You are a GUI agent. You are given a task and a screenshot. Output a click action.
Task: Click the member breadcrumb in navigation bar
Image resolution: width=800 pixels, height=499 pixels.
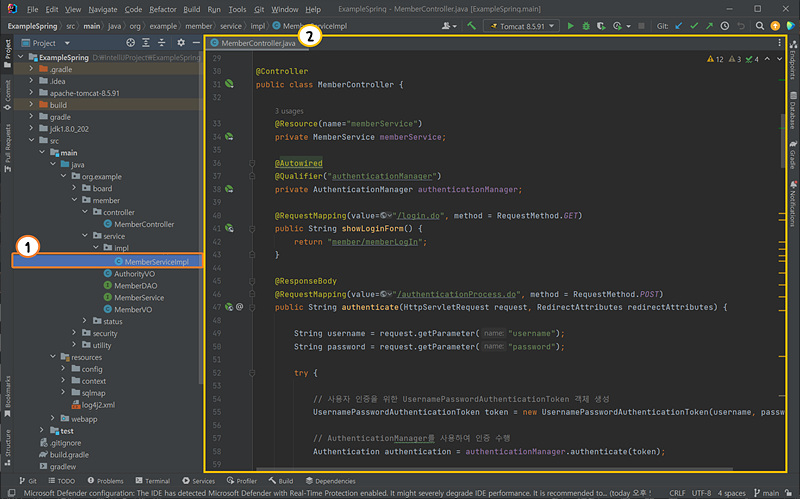[198, 26]
